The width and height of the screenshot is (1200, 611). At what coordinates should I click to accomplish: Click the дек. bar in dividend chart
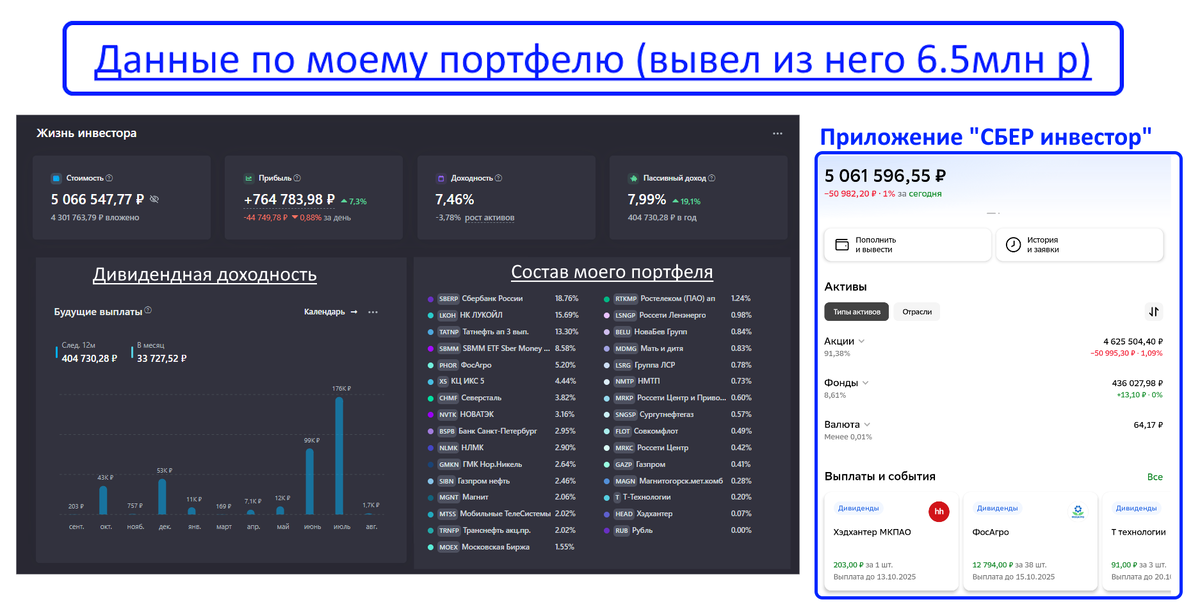click(162, 498)
